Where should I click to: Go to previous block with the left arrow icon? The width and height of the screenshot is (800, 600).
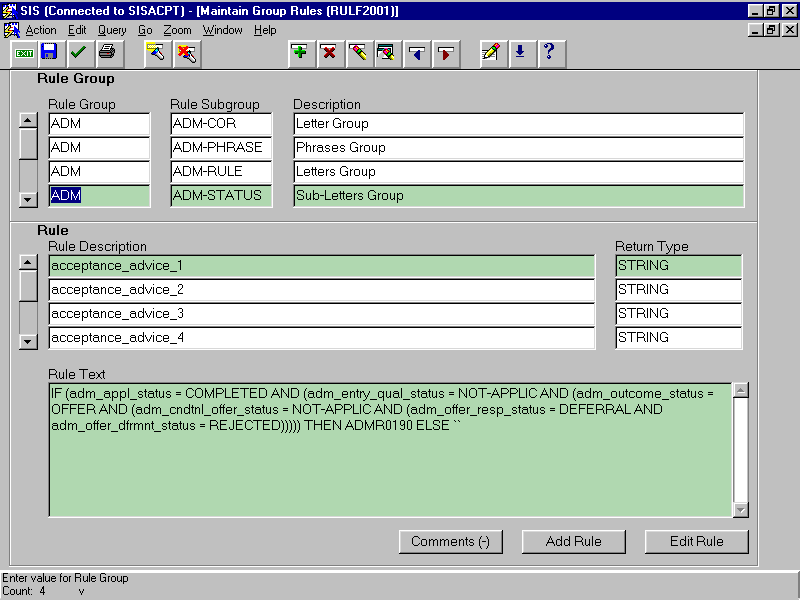coord(417,52)
